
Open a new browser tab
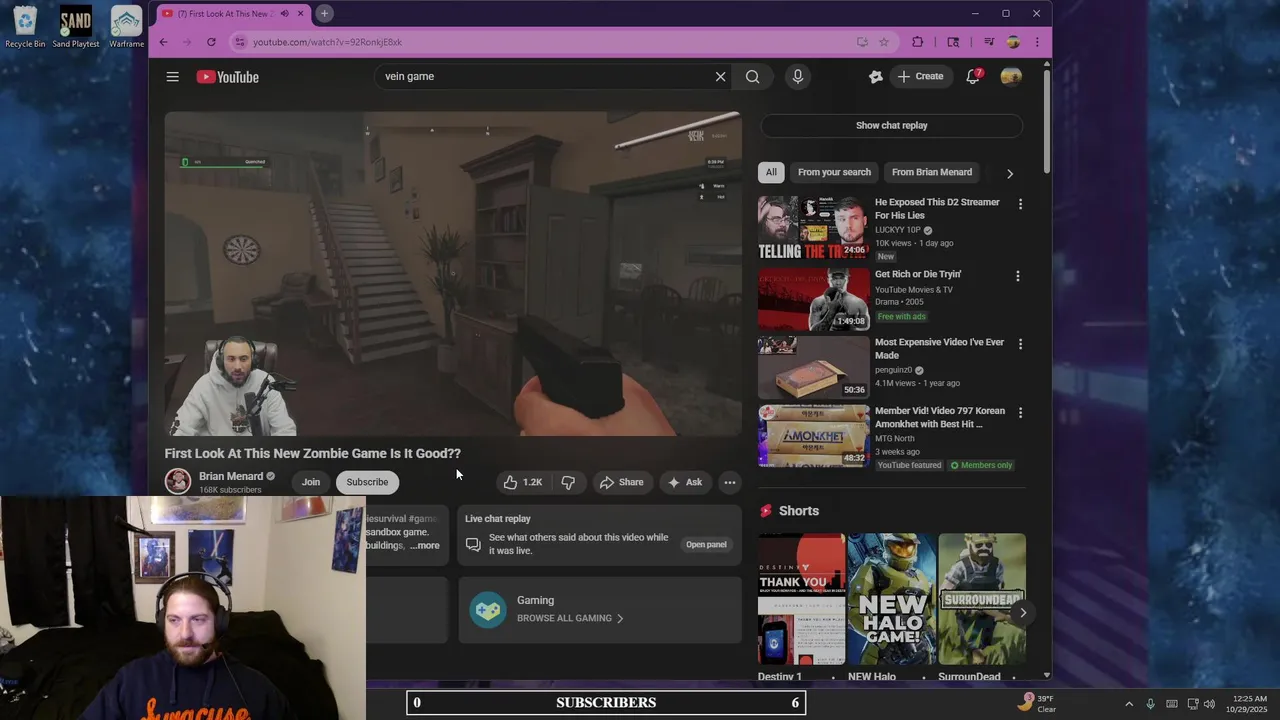[324, 13]
